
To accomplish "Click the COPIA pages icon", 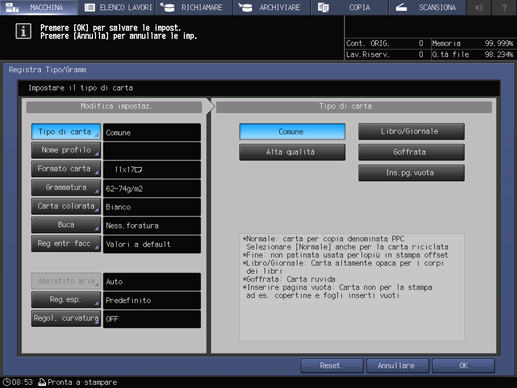I will [x=323, y=7].
